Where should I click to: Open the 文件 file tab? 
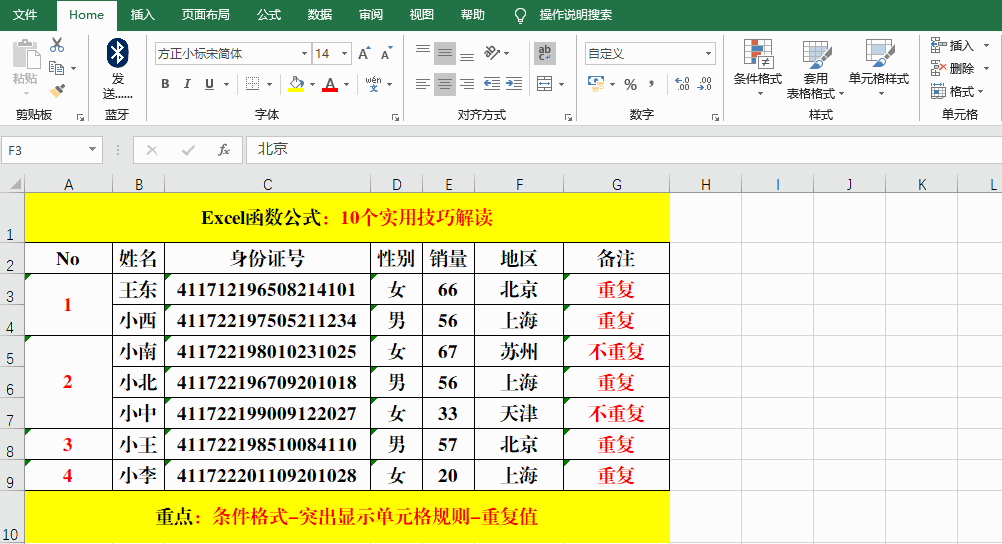[x=25, y=15]
